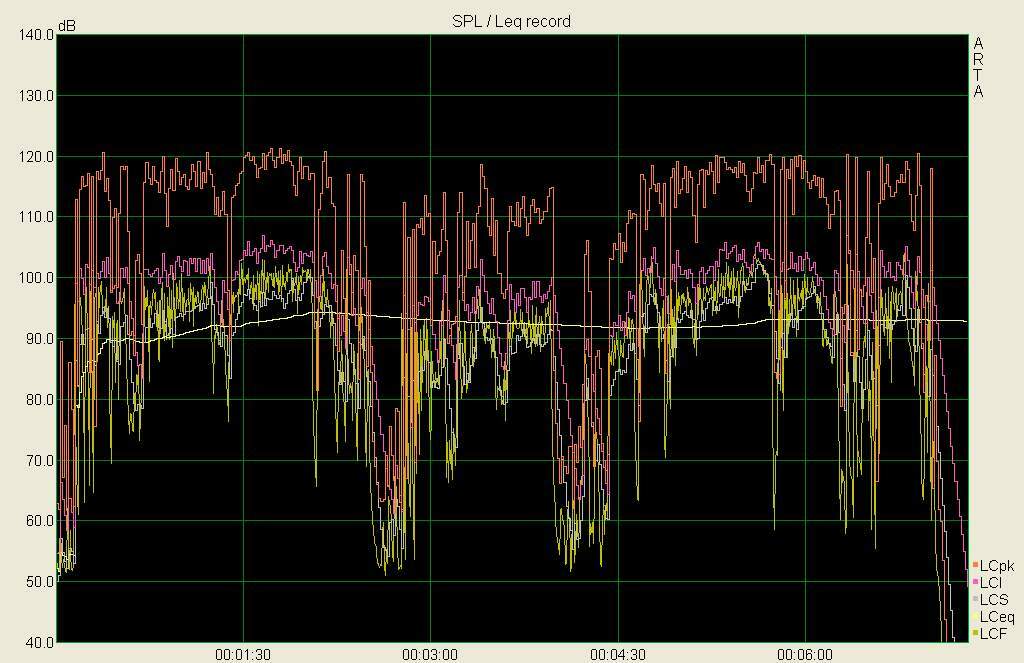Click the 50.0 y-axis value
The height and width of the screenshot is (663, 1024).
click(39, 581)
